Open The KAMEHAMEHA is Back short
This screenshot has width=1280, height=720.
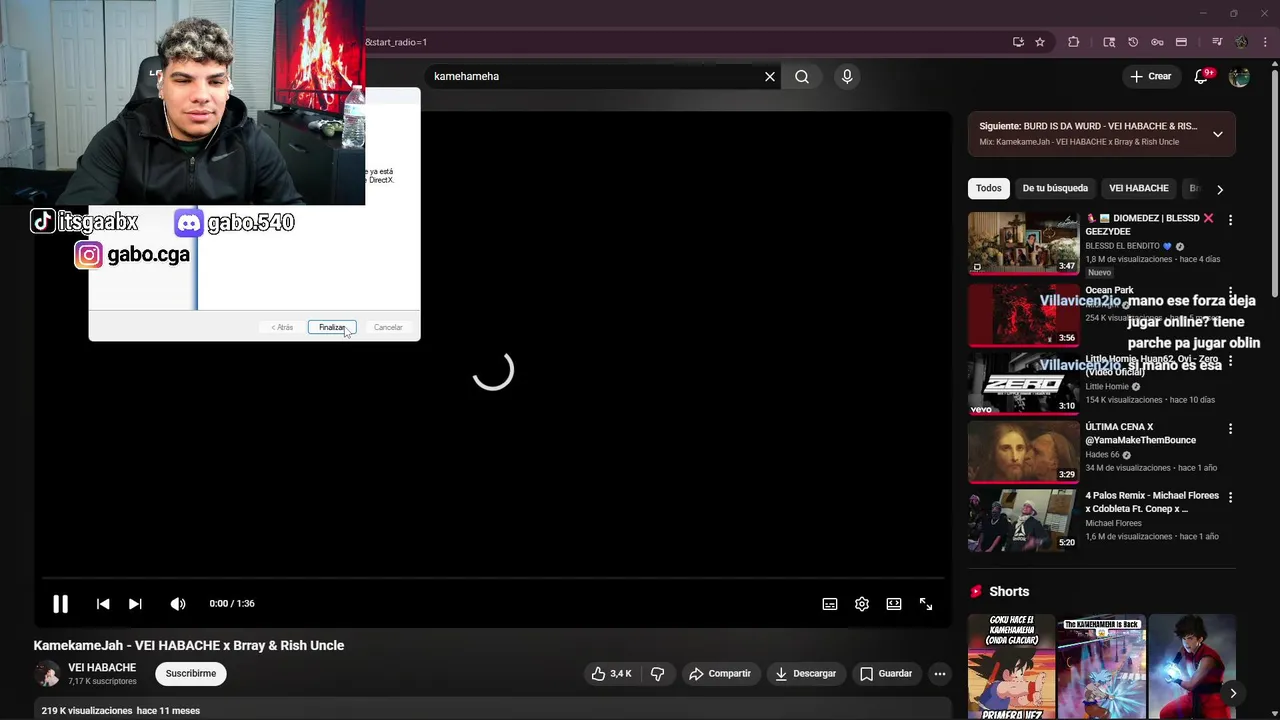[x=1101, y=666]
